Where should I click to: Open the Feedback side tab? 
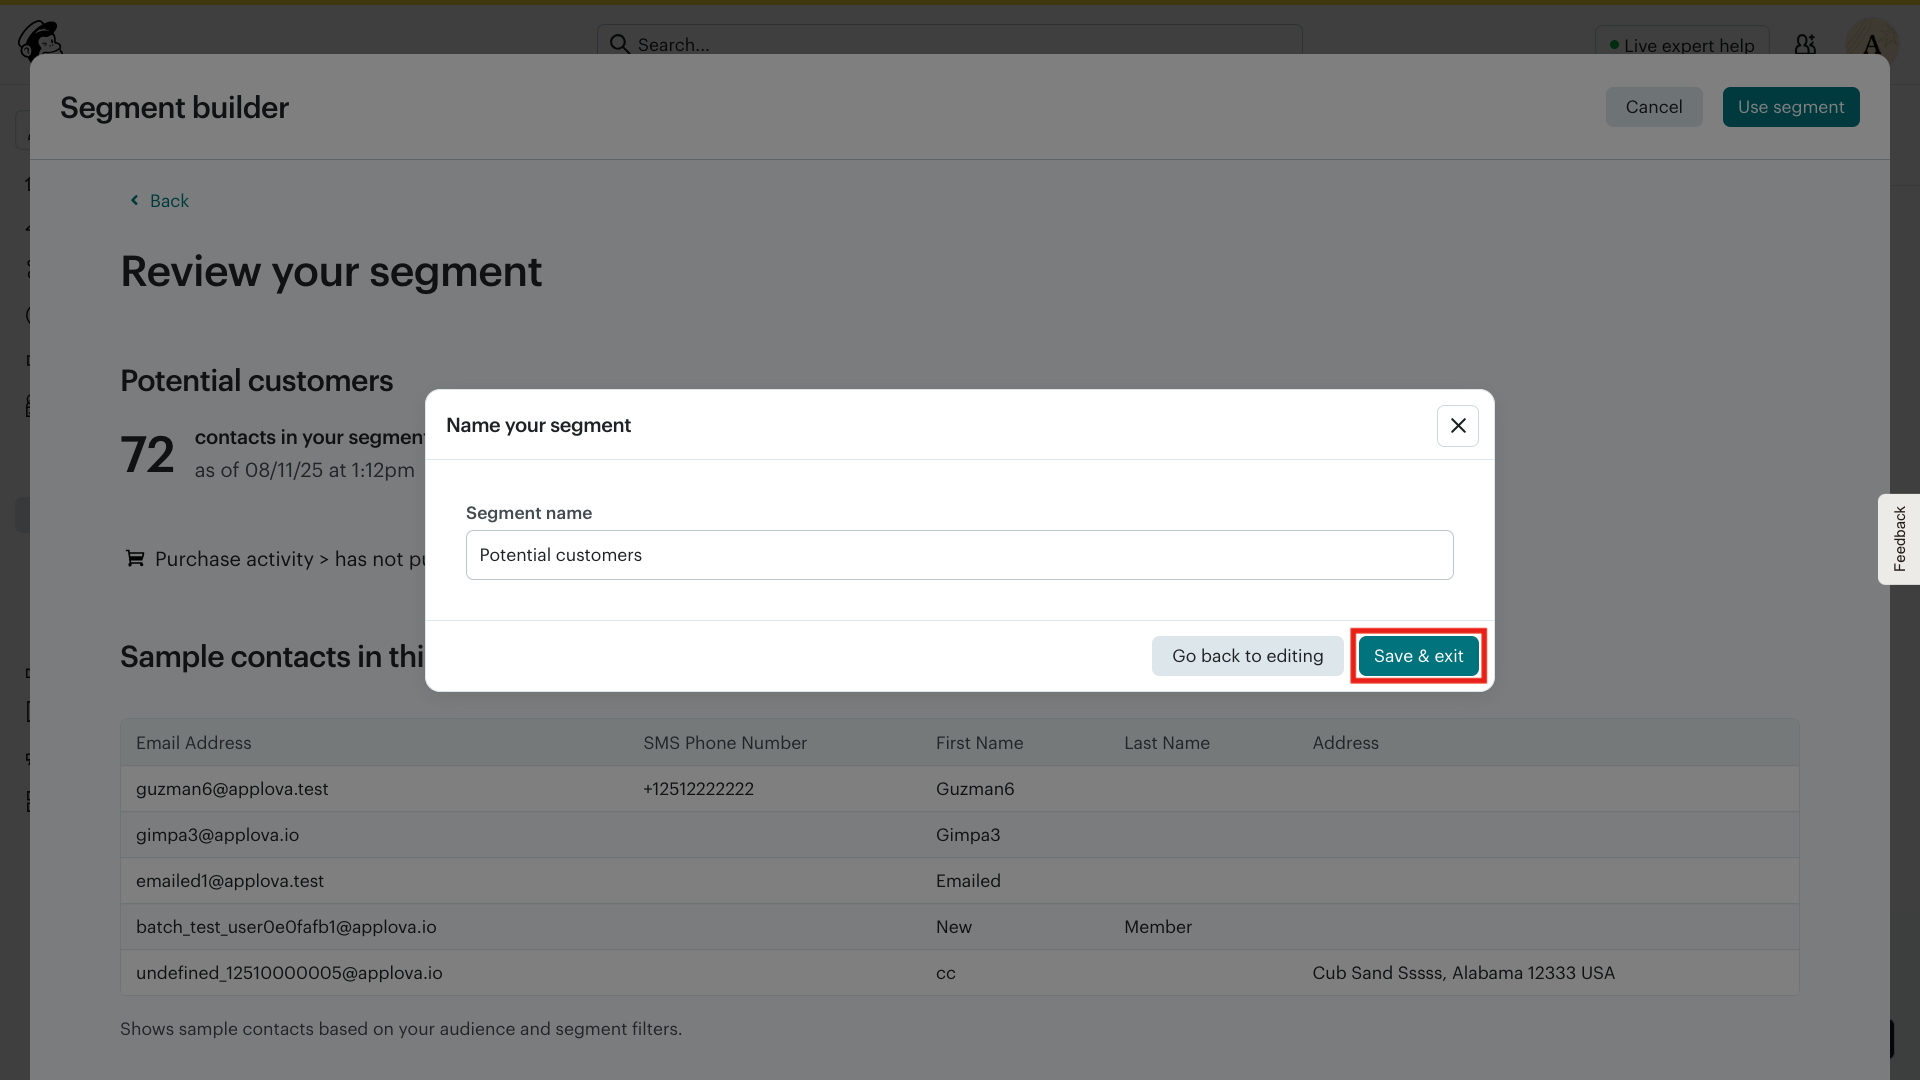[x=1899, y=539]
